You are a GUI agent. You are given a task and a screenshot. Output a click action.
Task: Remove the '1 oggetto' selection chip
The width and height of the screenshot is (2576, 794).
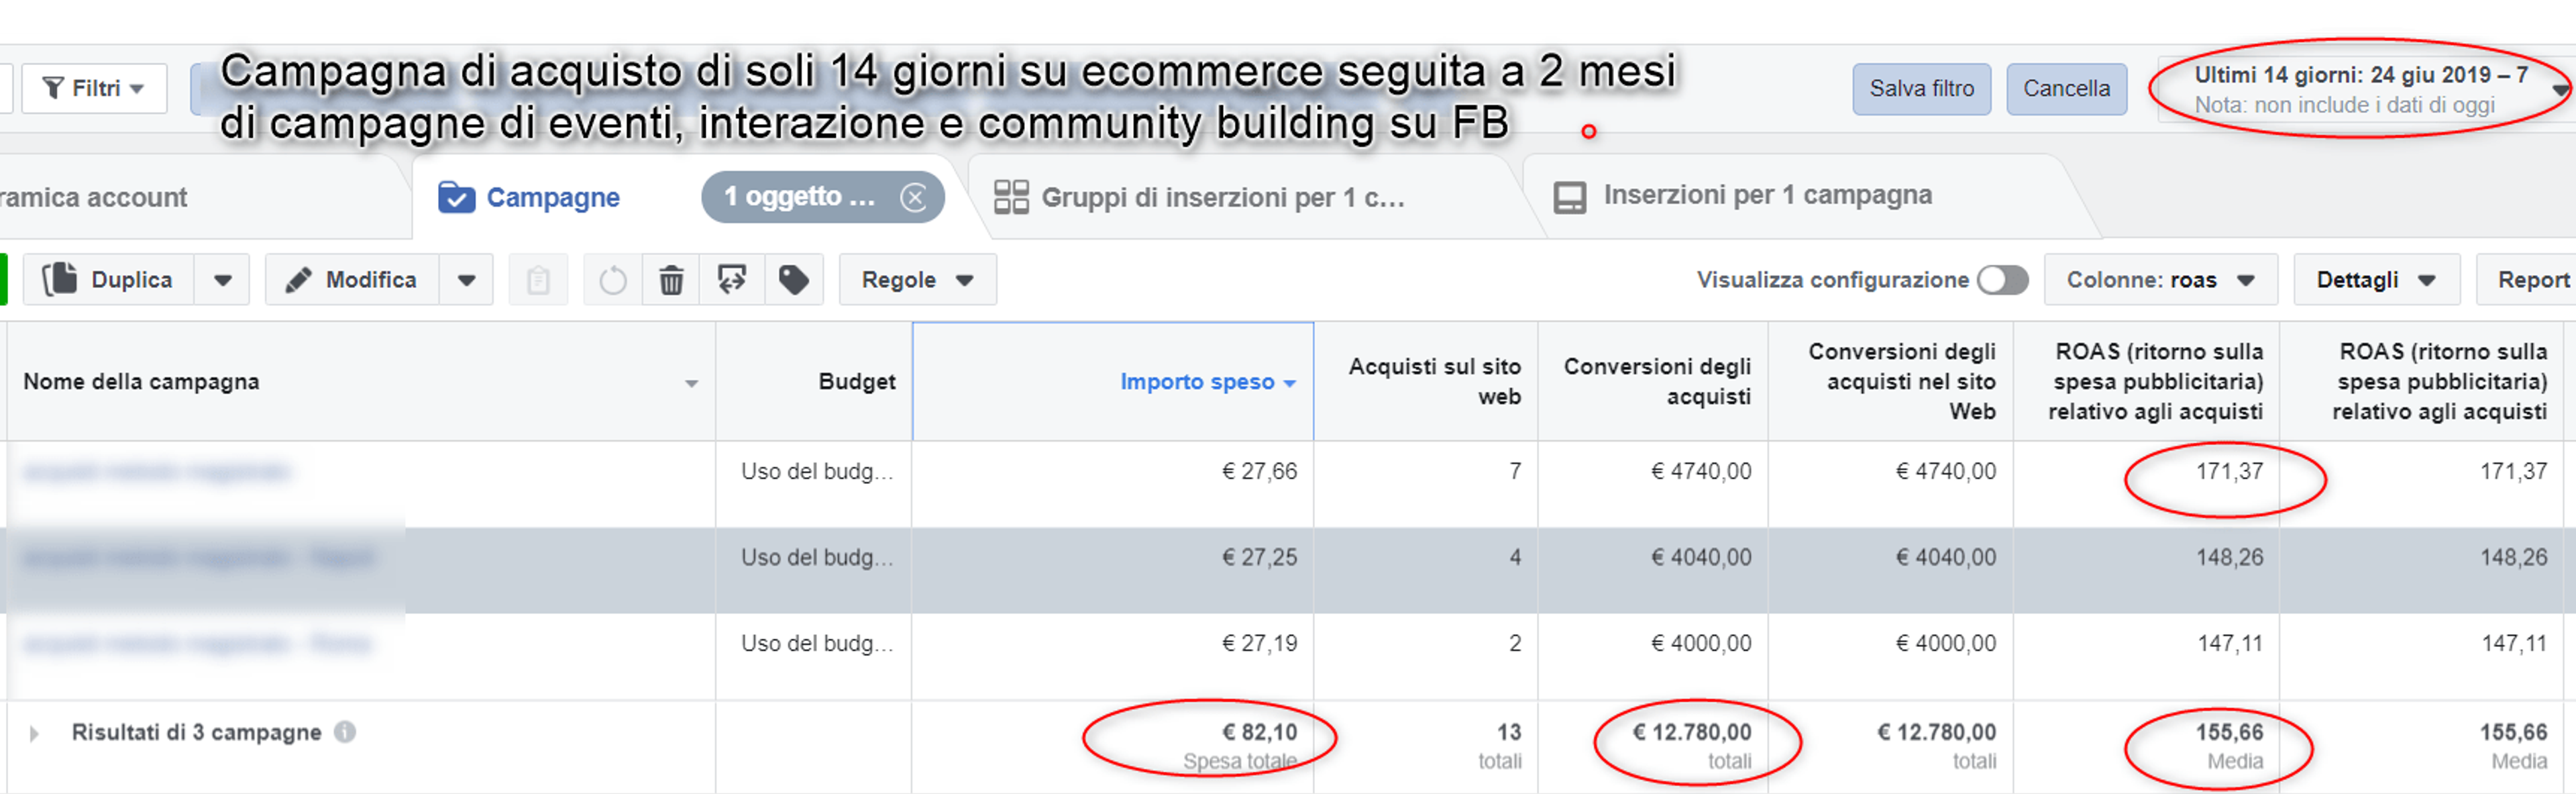click(913, 197)
